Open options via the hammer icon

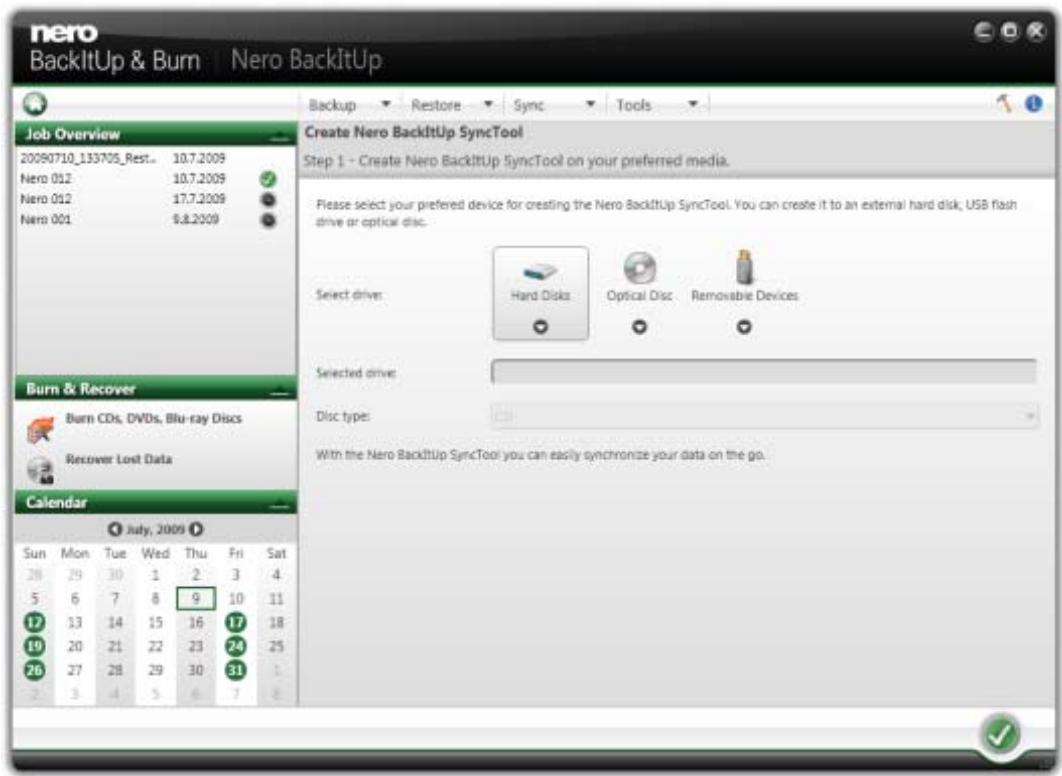point(1004,104)
